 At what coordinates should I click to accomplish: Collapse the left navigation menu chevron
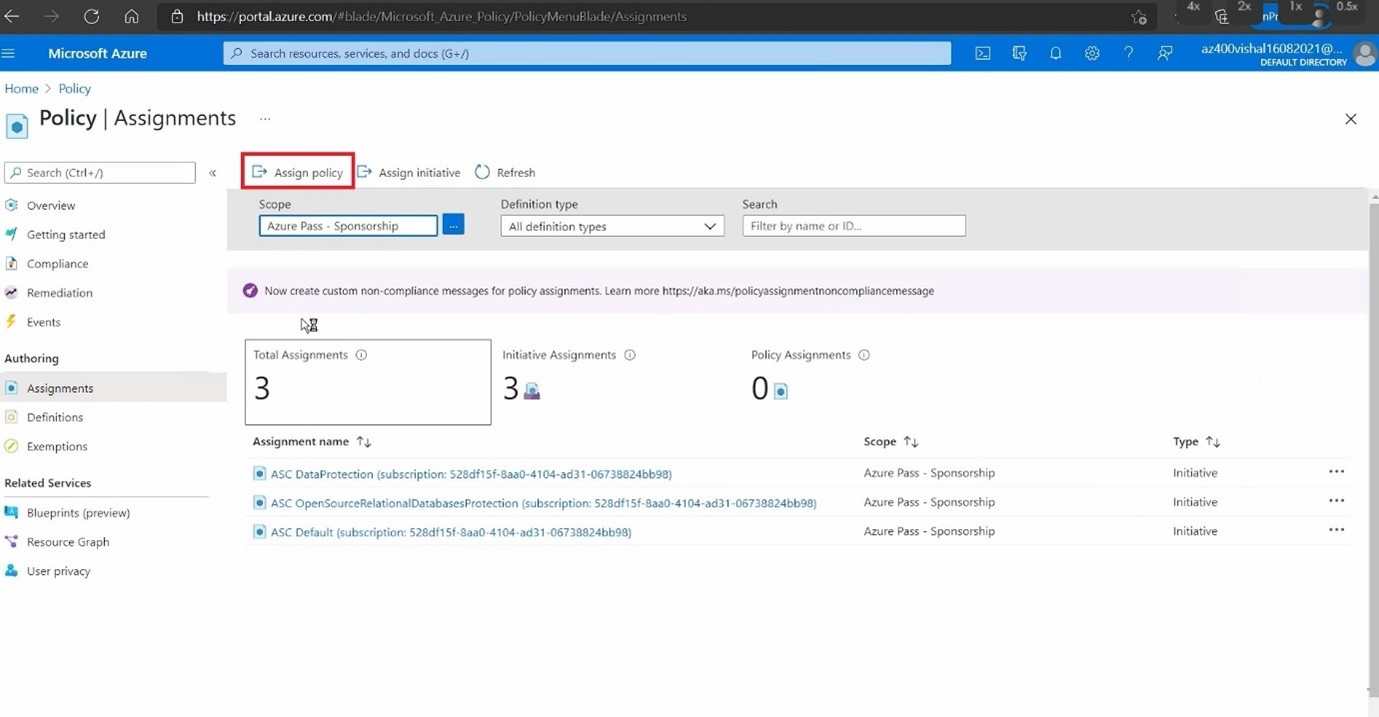tap(212, 173)
